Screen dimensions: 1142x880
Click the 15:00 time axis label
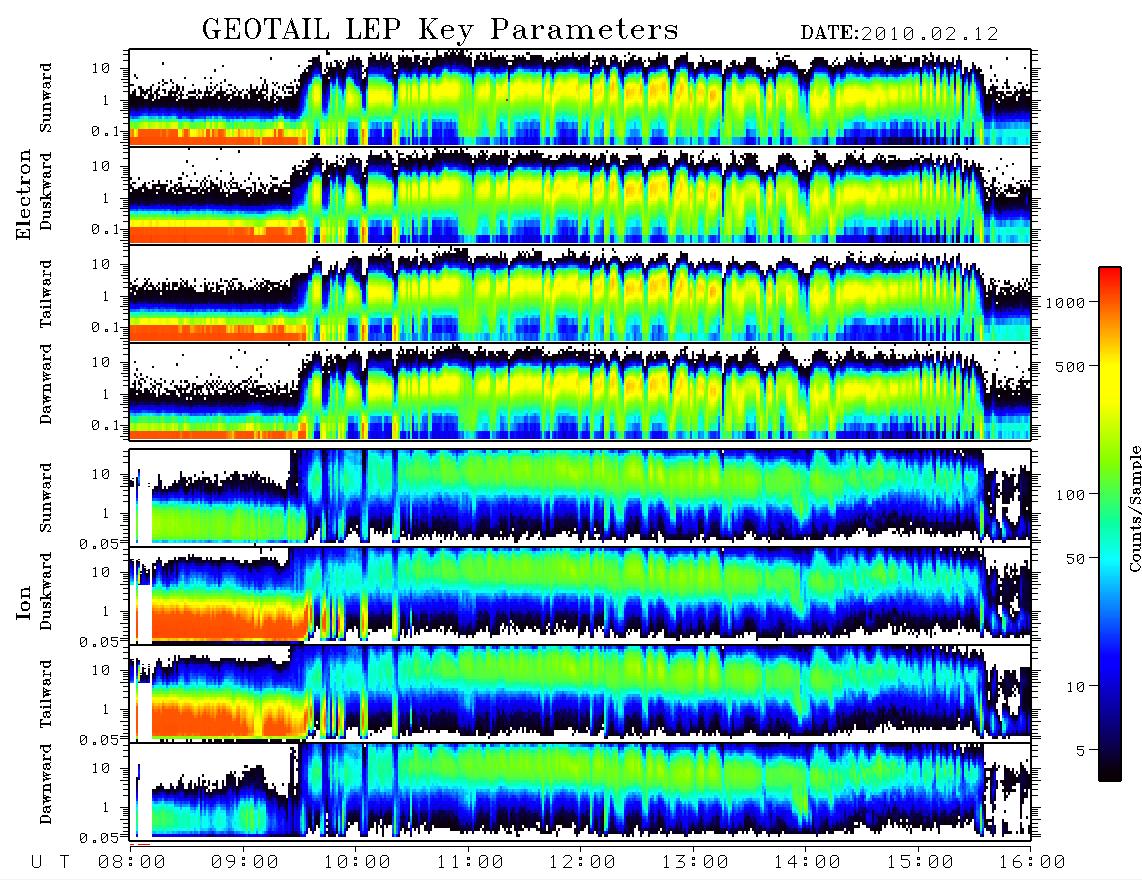[920, 863]
